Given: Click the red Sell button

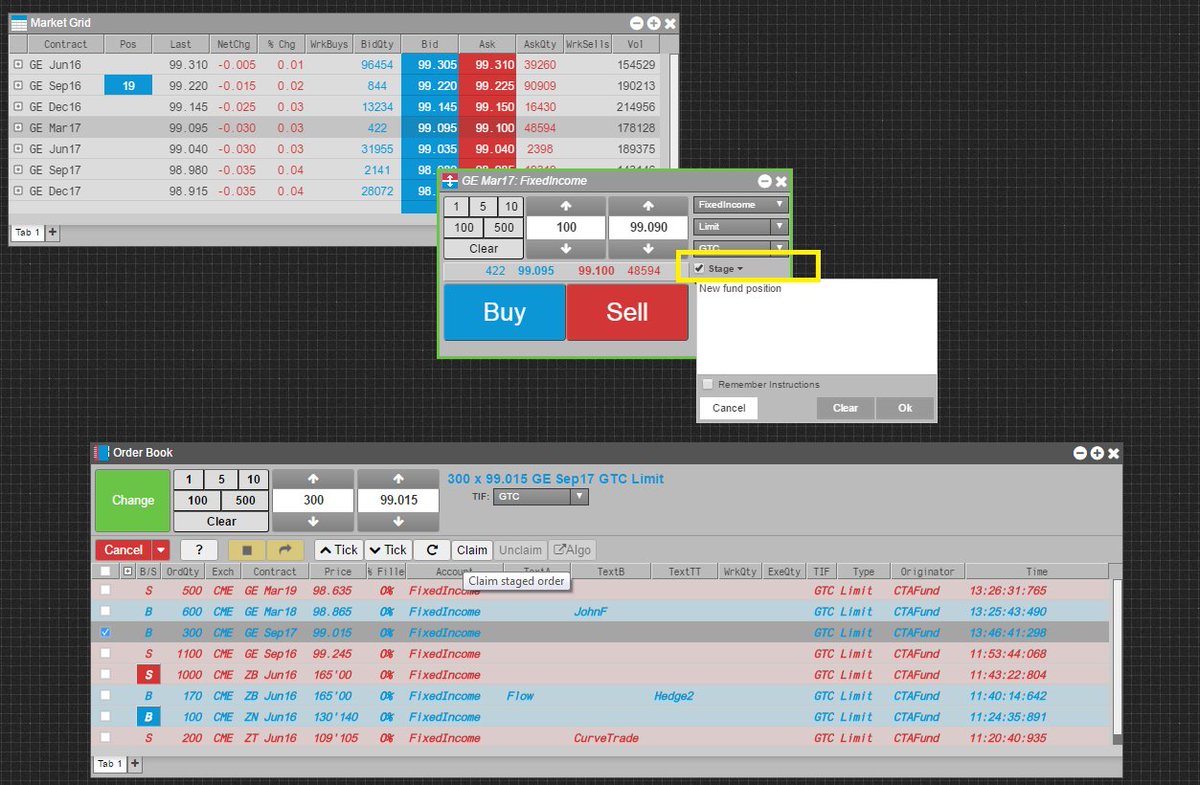Looking at the screenshot, I should [x=627, y=312].
